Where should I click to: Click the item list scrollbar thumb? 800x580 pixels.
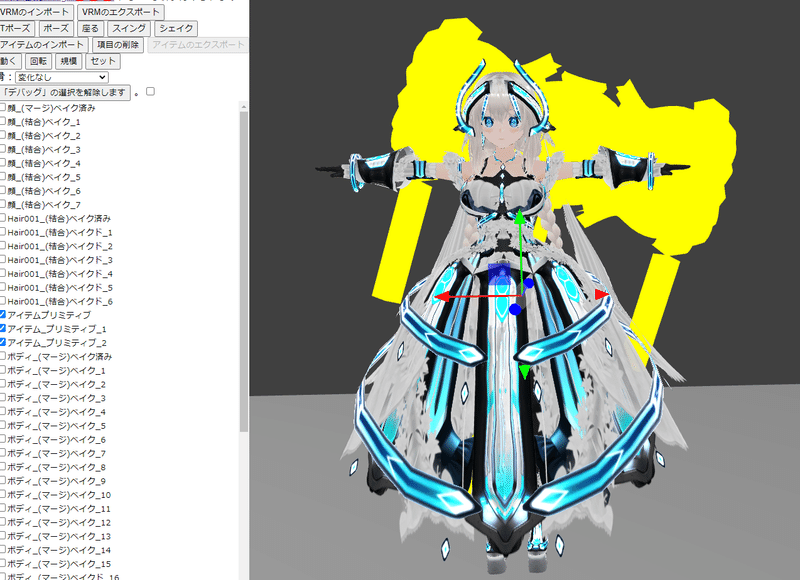(243, 271)
